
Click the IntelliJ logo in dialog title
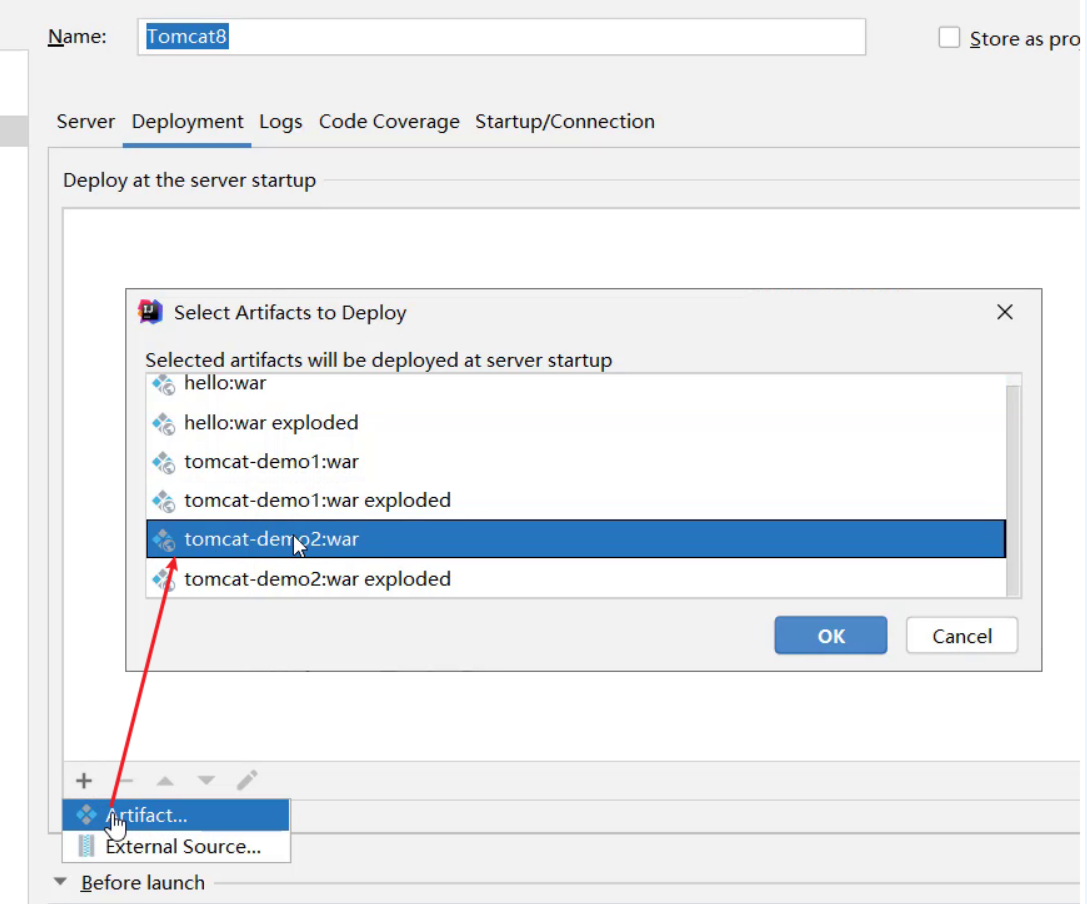[x=150, y=312]
